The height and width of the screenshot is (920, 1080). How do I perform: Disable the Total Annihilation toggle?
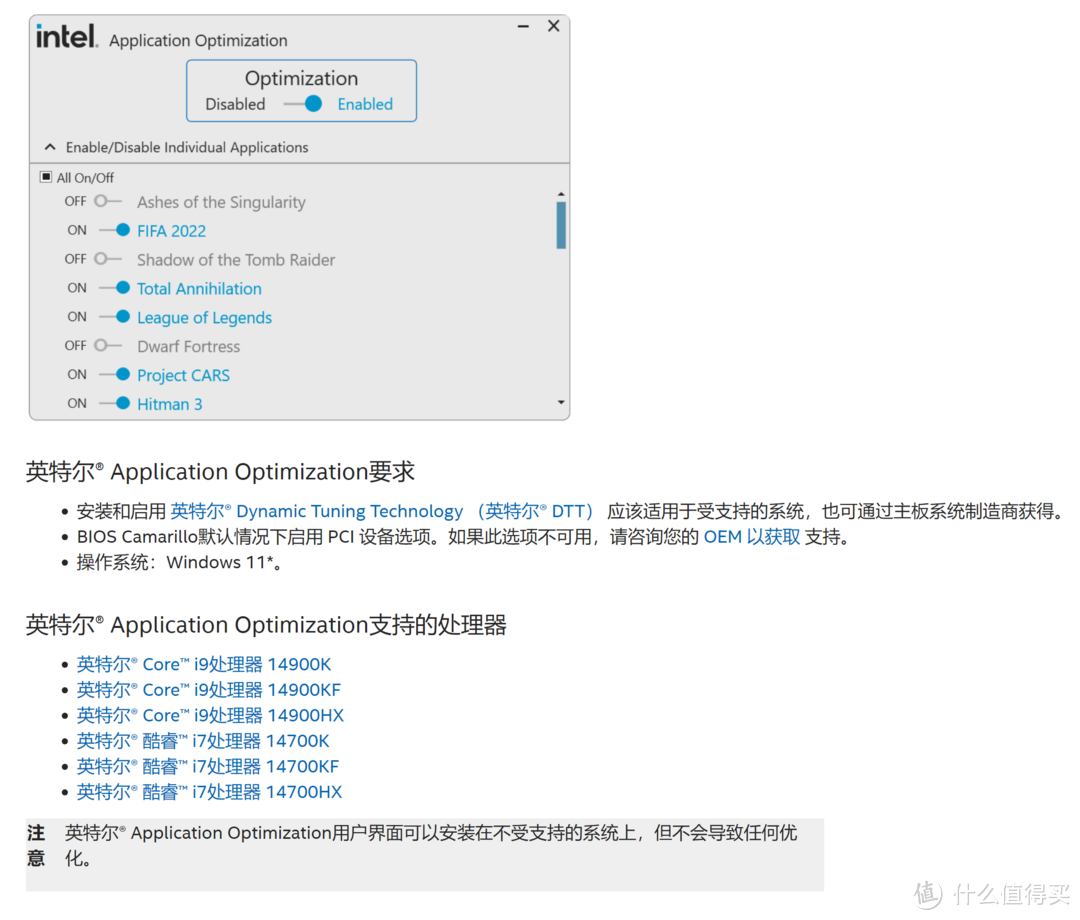coord(114,288)
